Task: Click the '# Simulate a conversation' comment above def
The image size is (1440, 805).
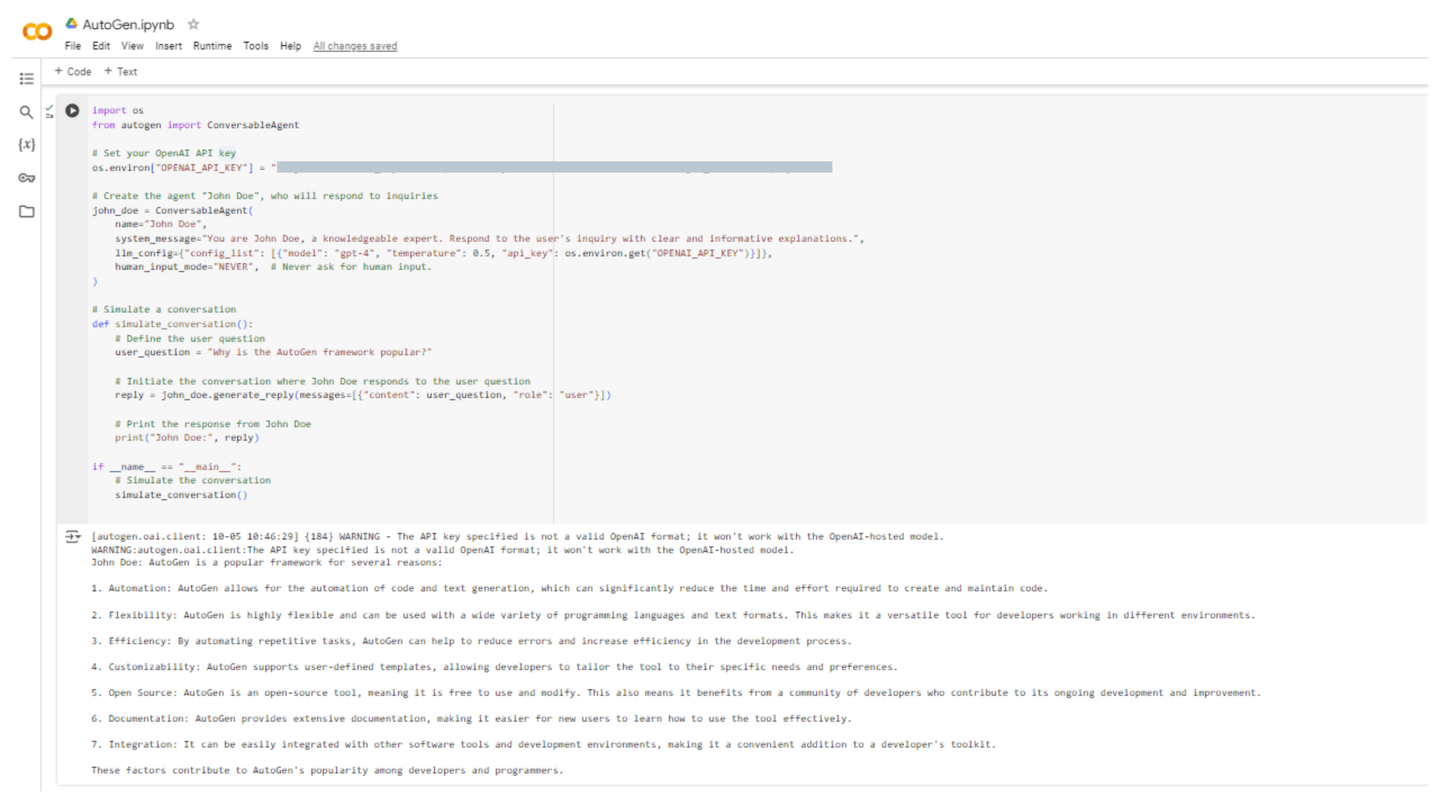Action: pos(164,310)
